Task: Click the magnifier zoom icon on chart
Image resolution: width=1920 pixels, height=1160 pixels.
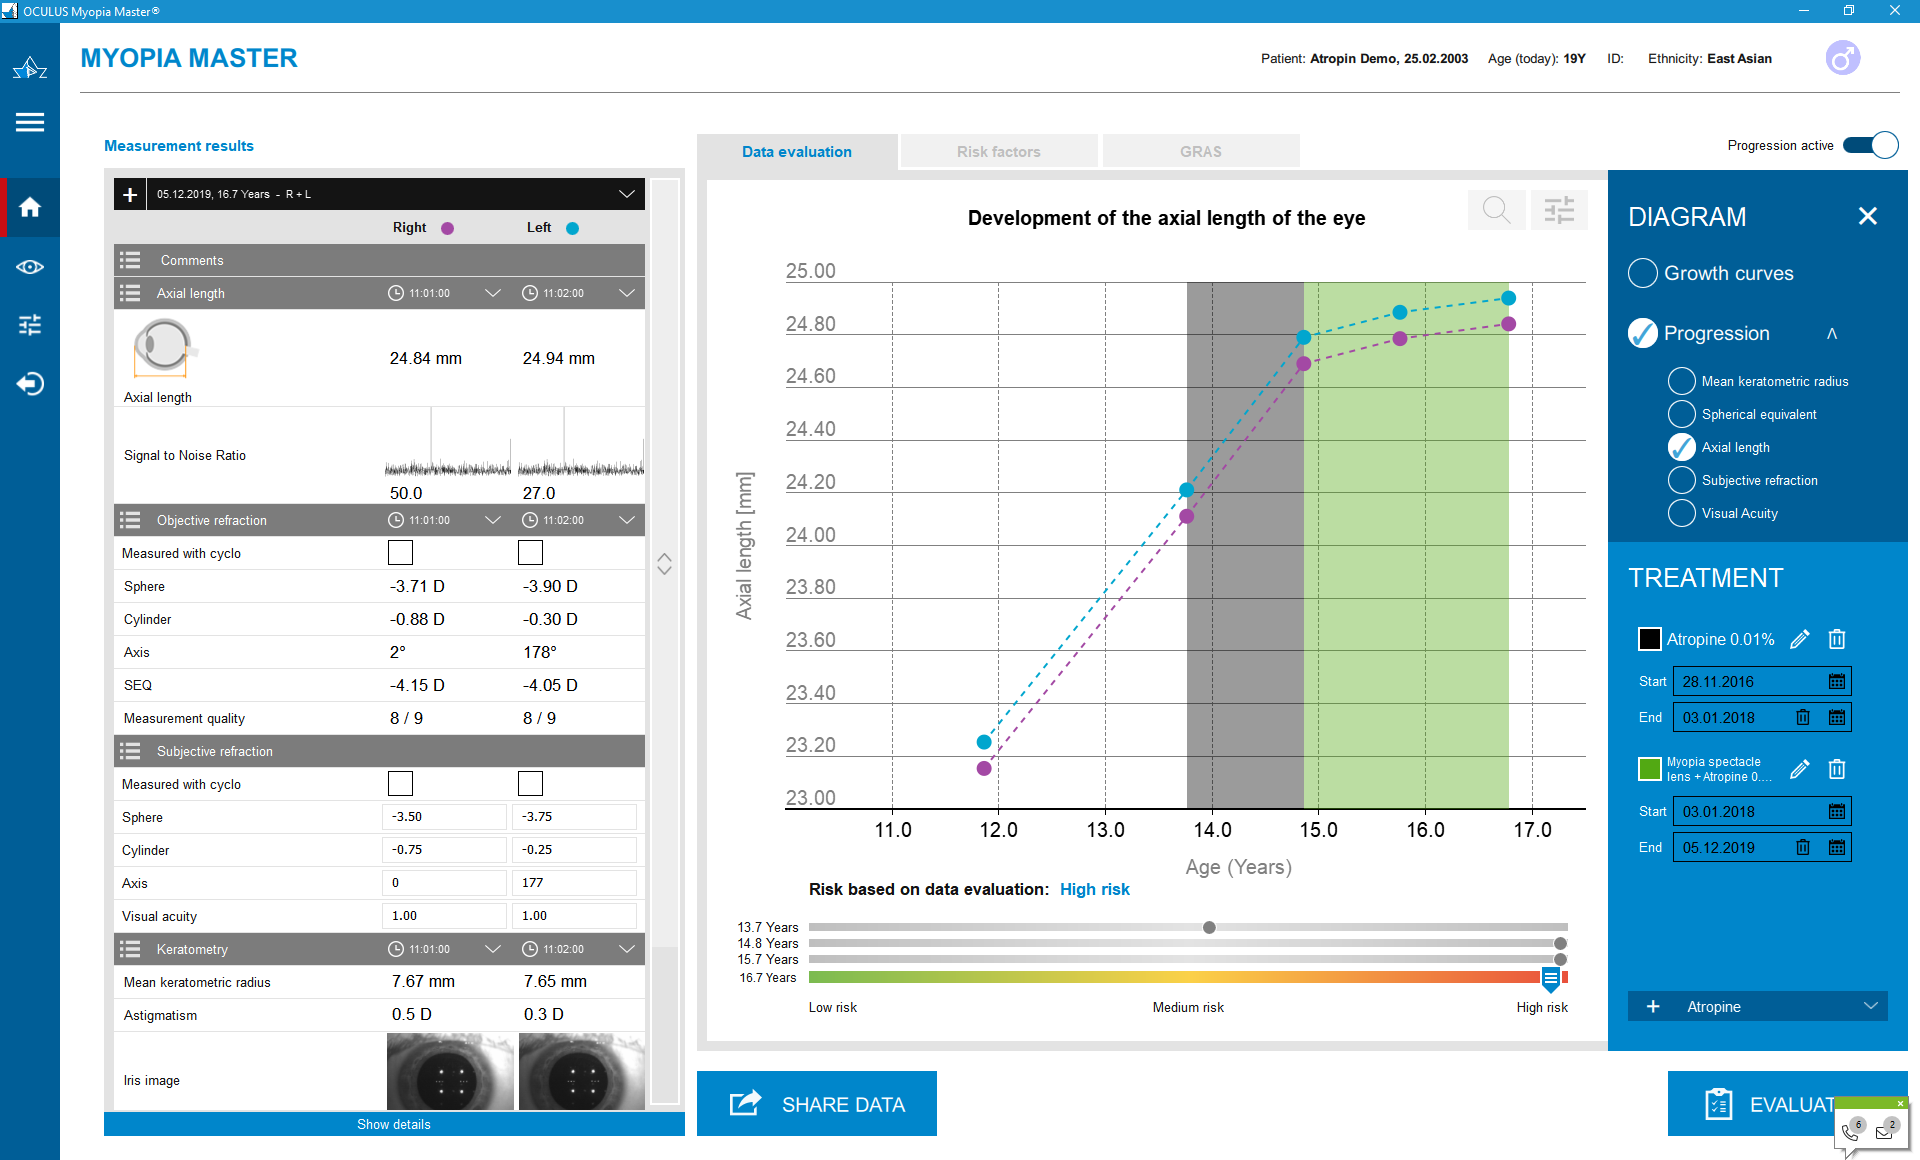Action: (x=1496, y=210)
